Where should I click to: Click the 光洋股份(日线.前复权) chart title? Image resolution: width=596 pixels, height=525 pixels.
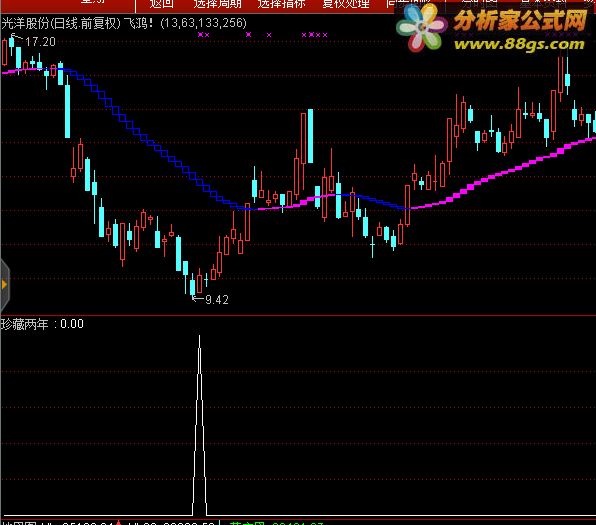point(61,23)
